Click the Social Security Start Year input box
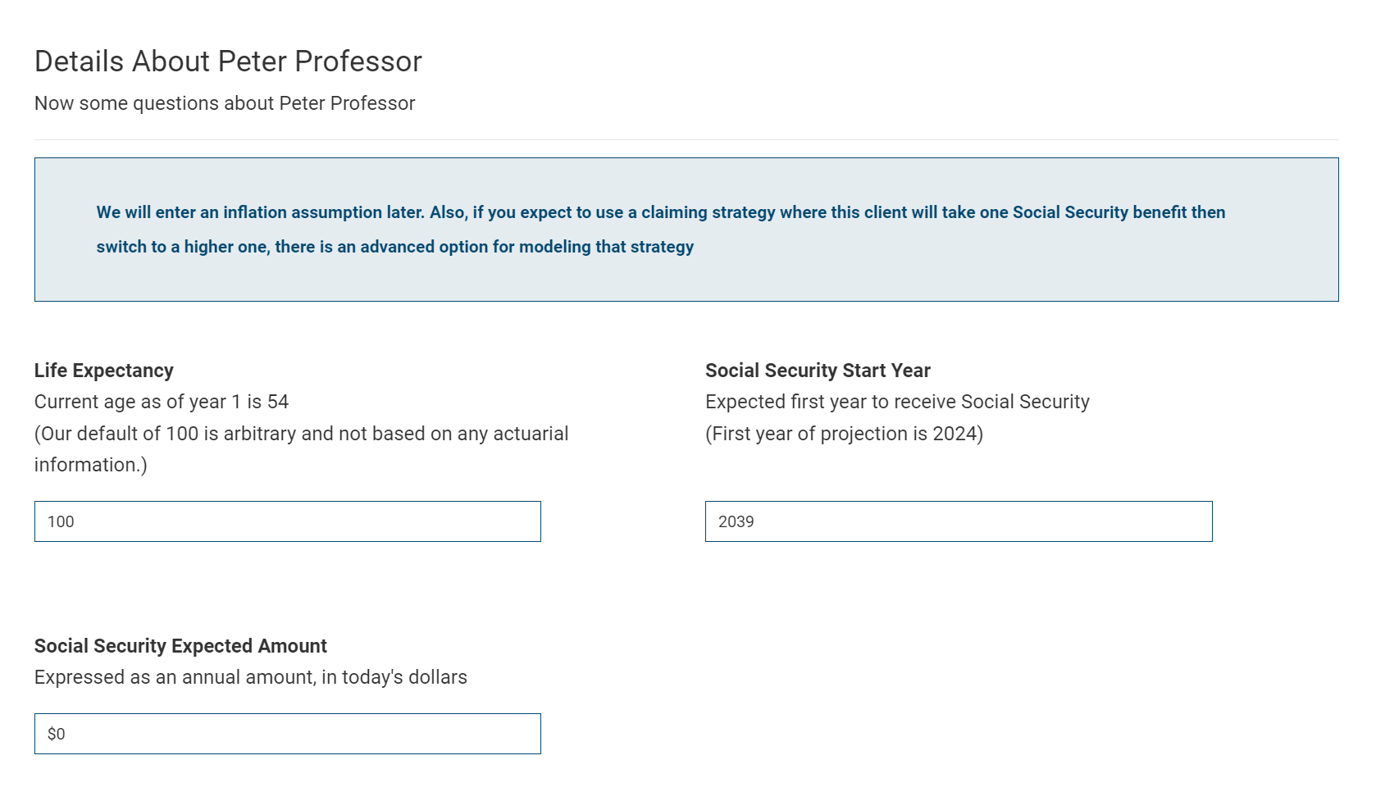This screenshot has height=810, width=1376. click(958, 521)
